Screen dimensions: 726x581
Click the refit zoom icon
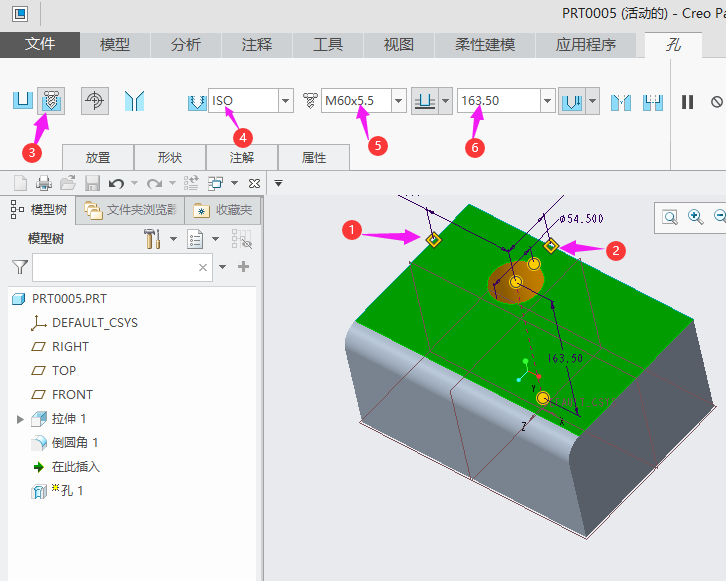pyautogui.click(x=670, y=217)
